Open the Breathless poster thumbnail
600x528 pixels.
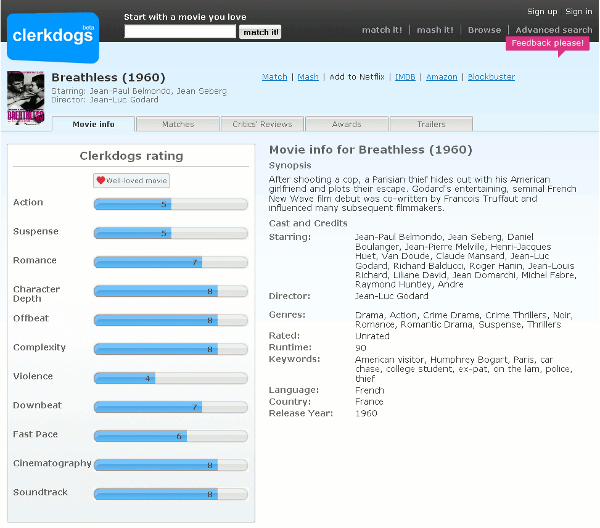[26, 98]
